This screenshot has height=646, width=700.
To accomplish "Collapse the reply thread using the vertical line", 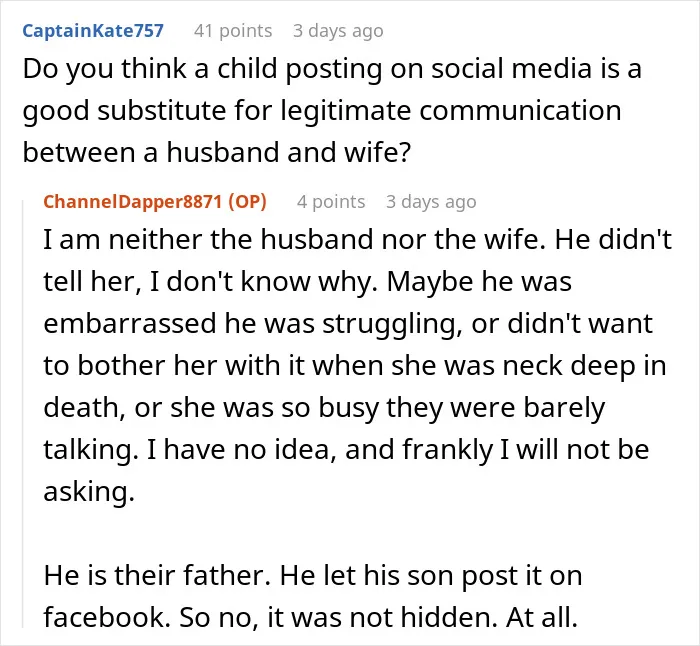I will point(23,413).
